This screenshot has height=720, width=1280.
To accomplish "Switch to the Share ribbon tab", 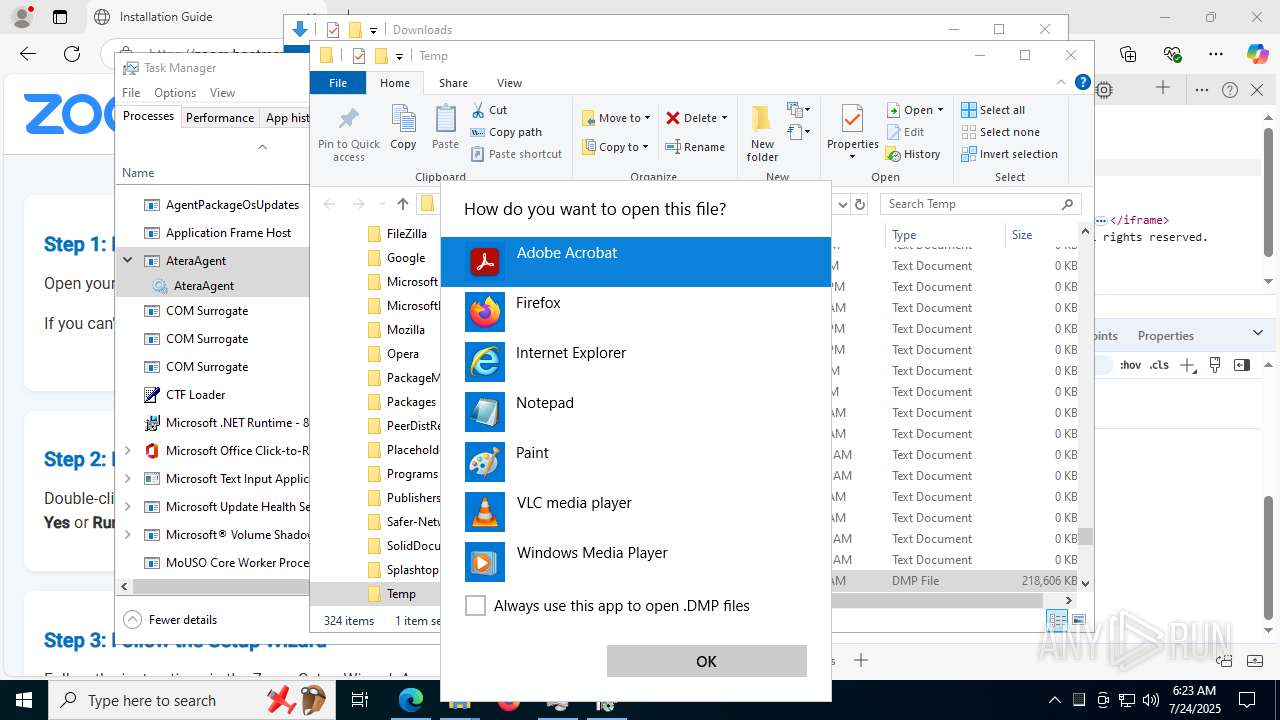I will [x=453, y=83].
